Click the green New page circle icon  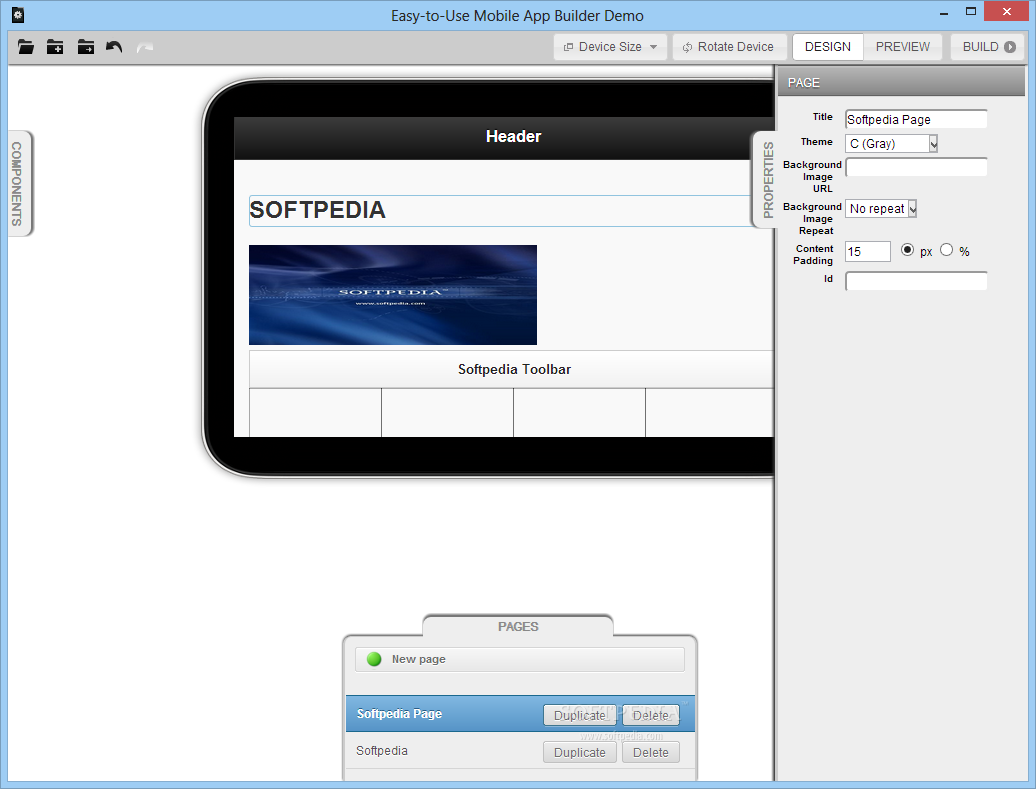click(x=374, y=659)
